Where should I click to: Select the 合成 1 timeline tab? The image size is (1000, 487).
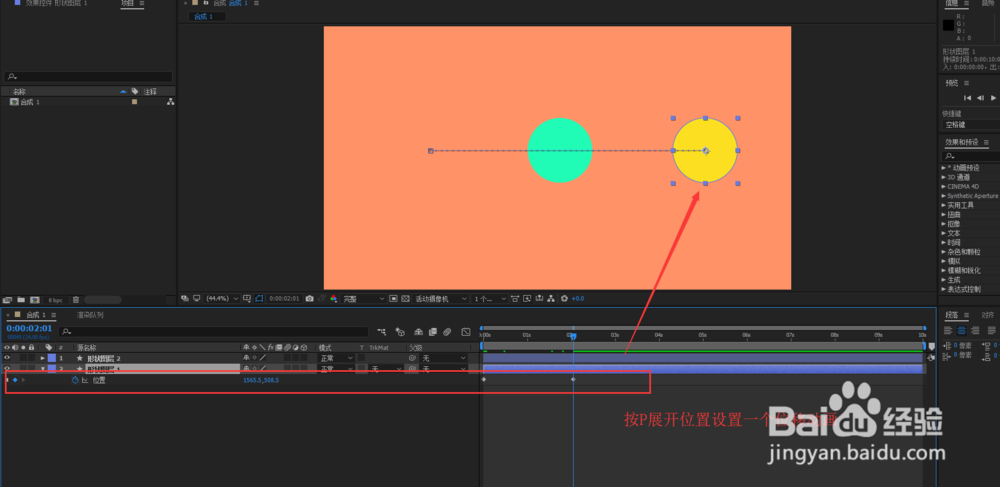[x=36, y=315]
